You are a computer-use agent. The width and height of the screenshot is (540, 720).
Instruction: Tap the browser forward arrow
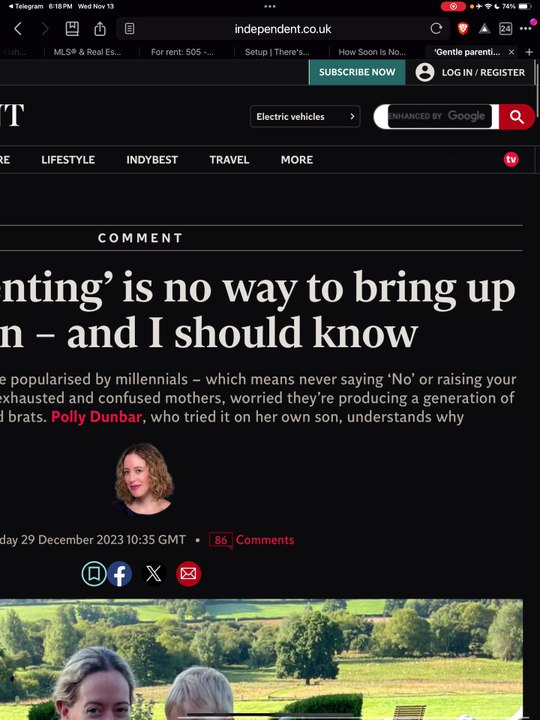tap(45, 29)
